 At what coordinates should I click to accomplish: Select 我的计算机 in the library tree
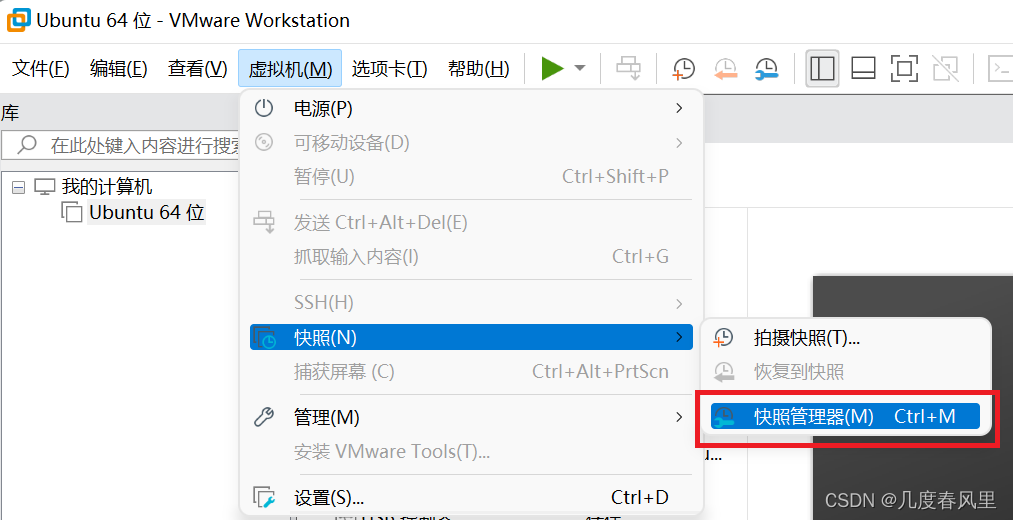tap(107, 187)
